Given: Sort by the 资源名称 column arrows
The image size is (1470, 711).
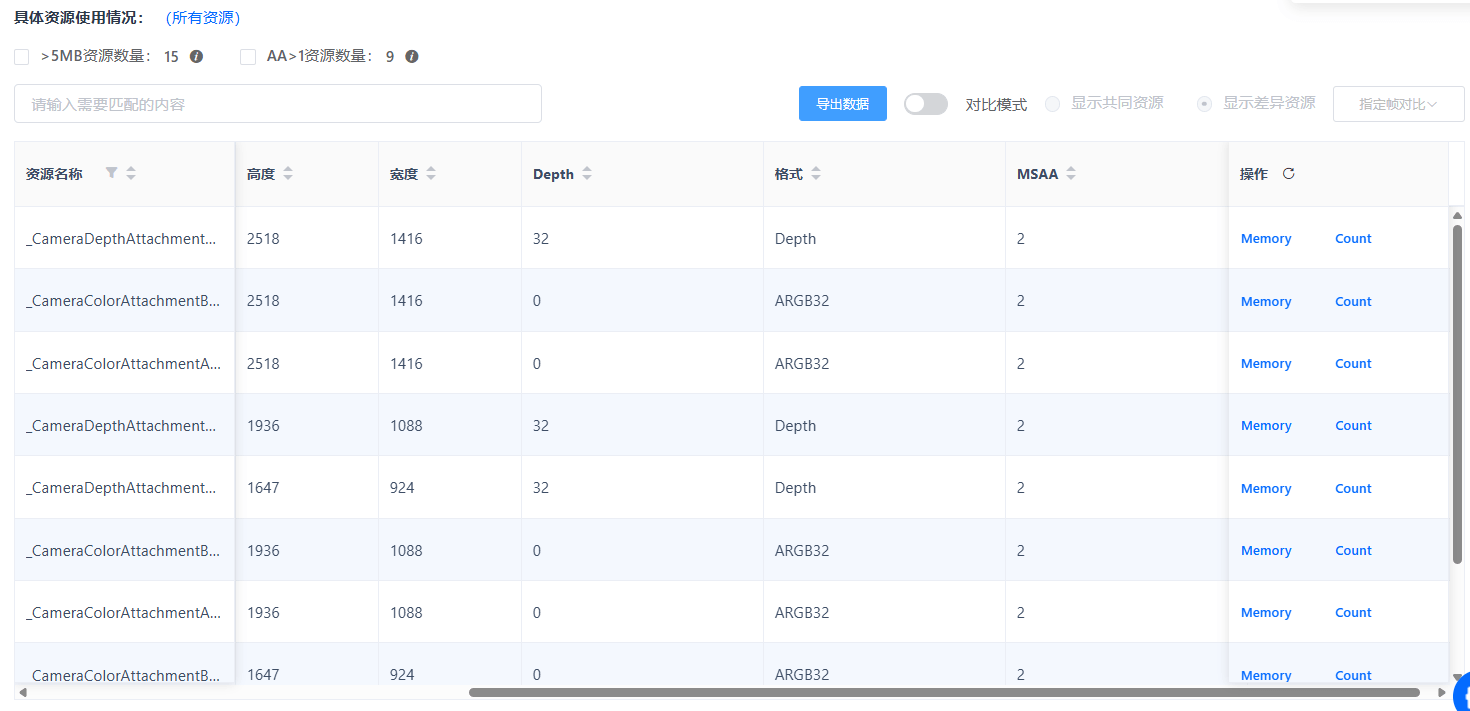Looking at the screenshot, I should point(131,173).
